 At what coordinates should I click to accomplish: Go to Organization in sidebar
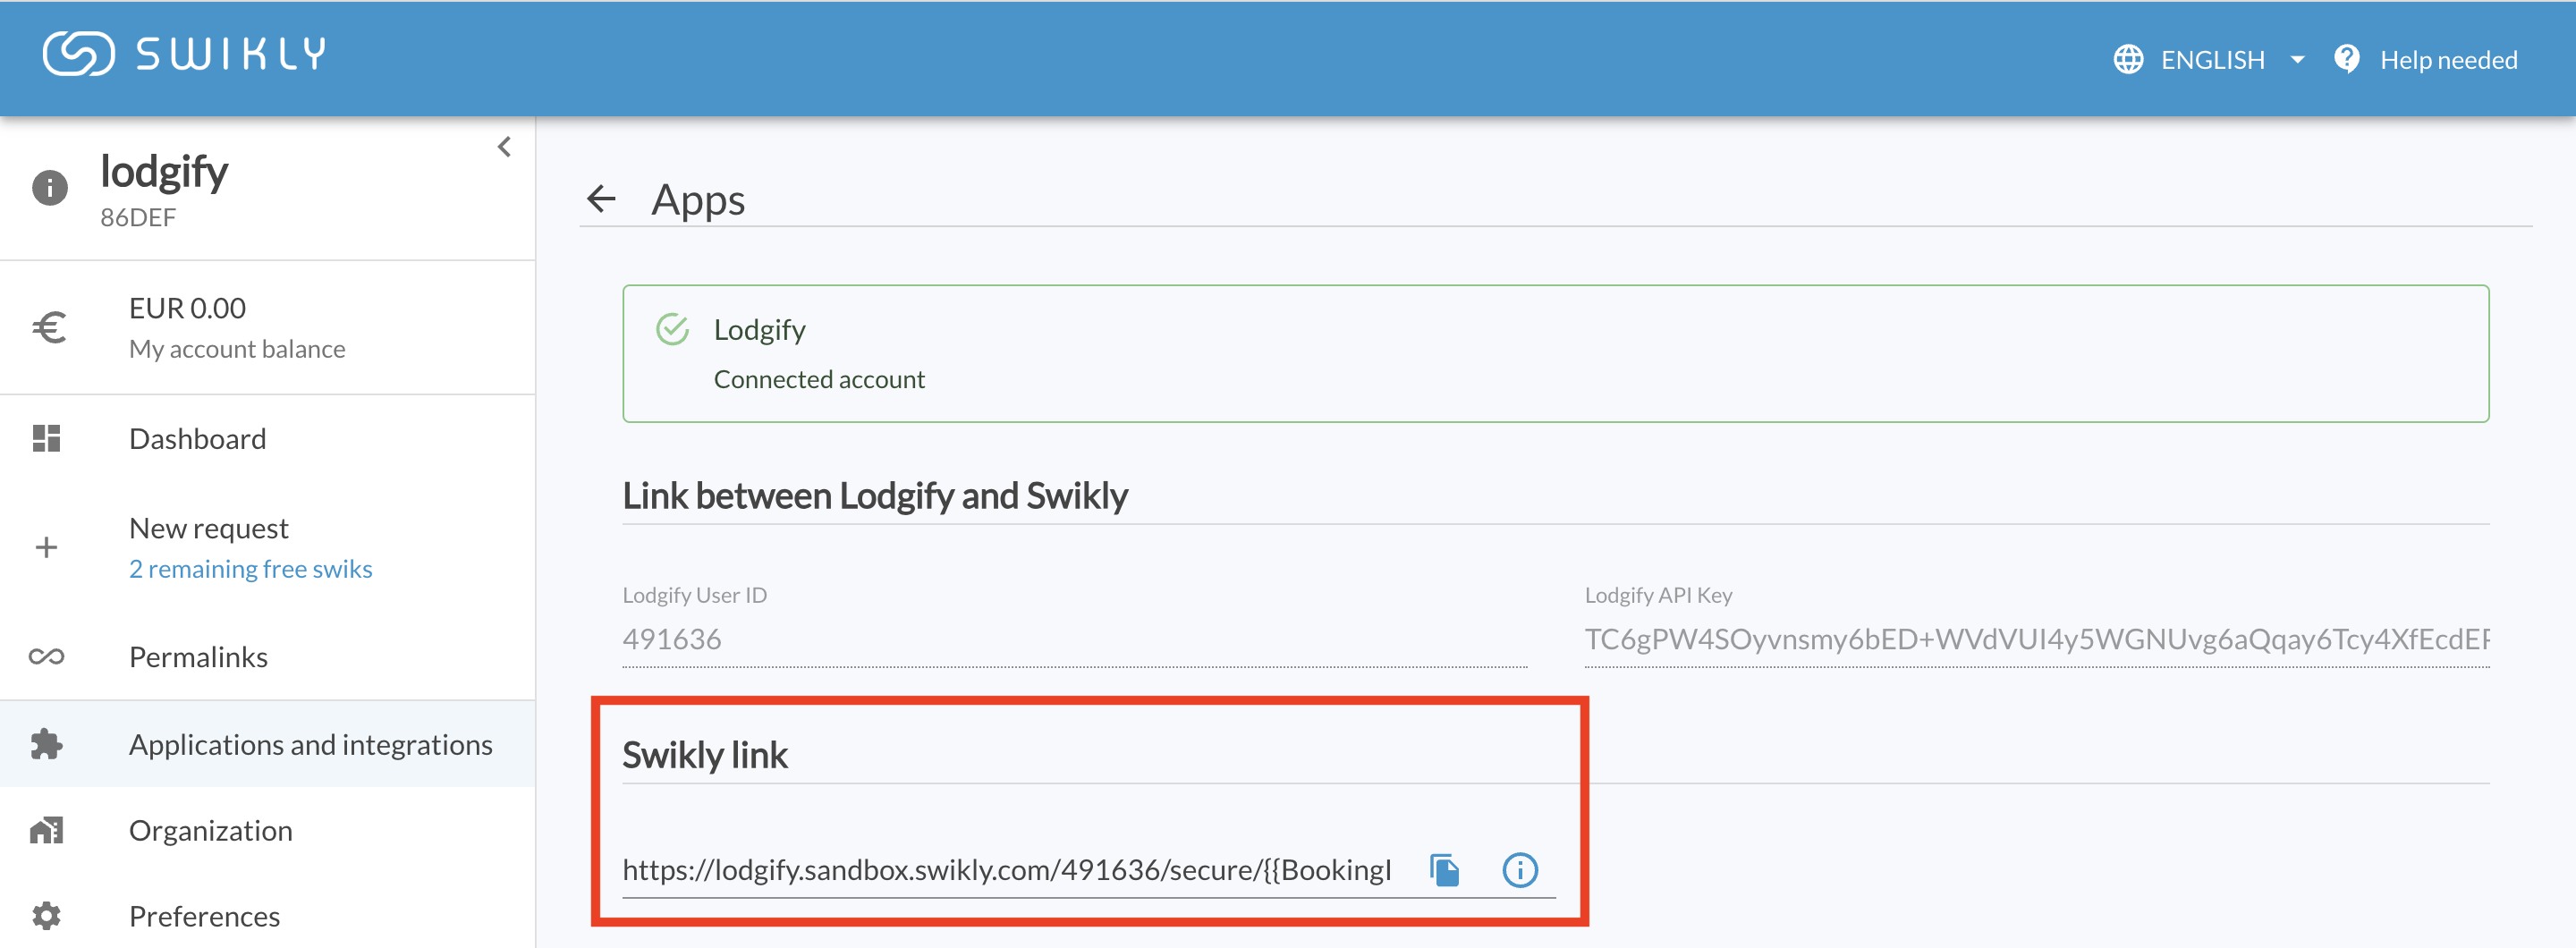(210, 831)
